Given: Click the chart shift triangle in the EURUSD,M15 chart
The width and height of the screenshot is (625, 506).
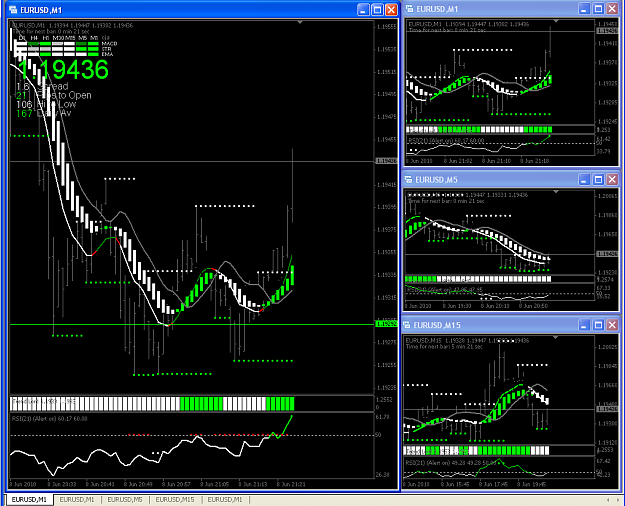Looking at the screenshot, I should coord(556,338).
